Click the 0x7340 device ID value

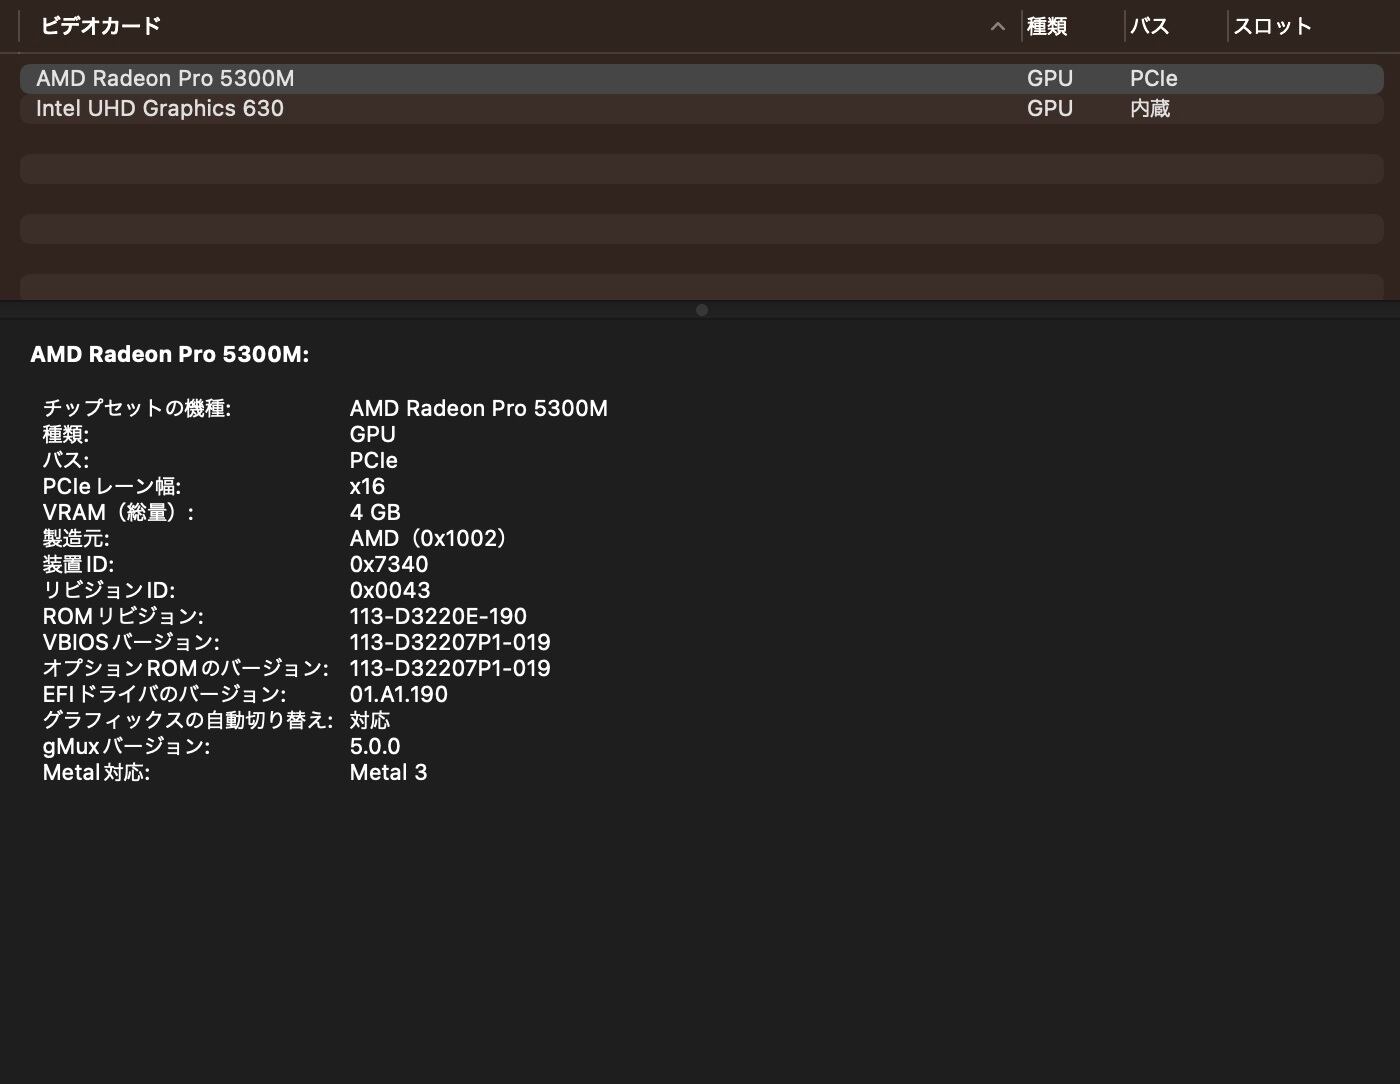[389, 565]
